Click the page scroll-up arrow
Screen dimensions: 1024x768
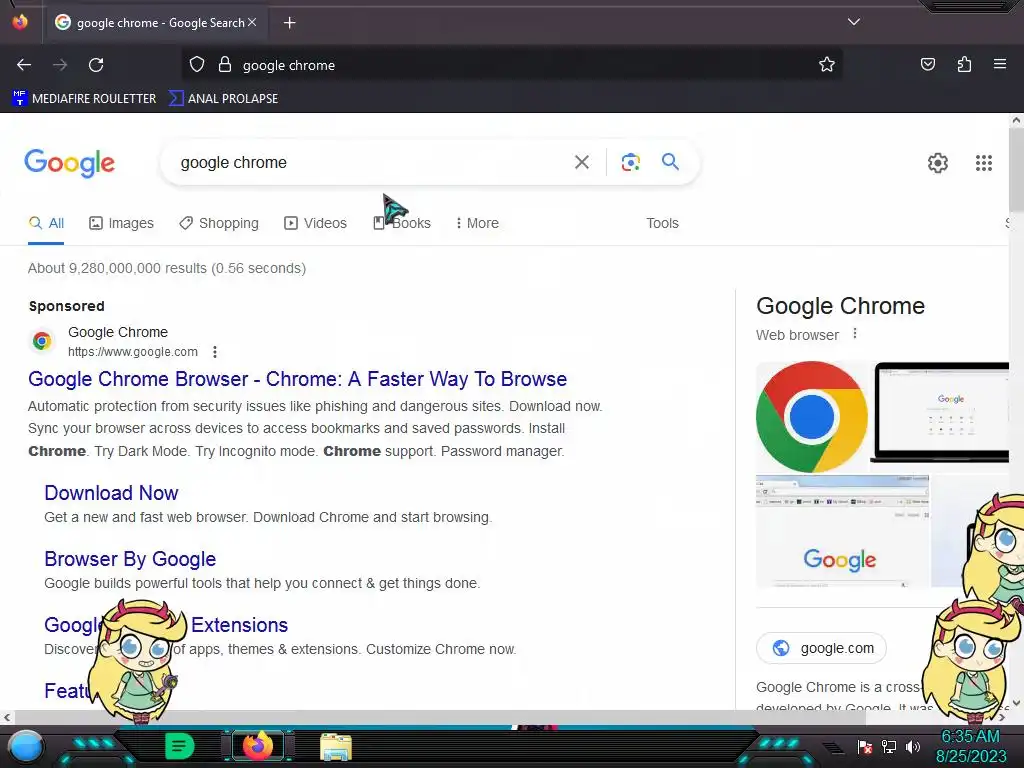point(1016,120)
